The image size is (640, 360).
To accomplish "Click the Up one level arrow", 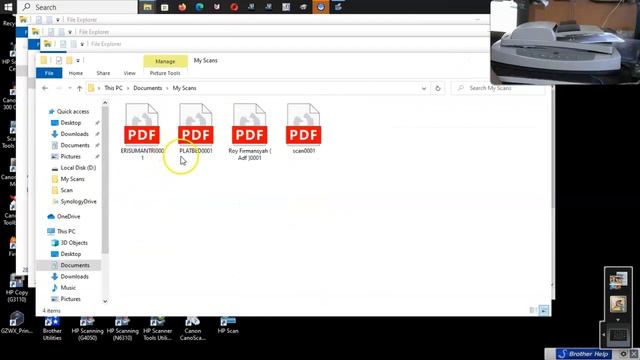I will [x=80, y=88].
